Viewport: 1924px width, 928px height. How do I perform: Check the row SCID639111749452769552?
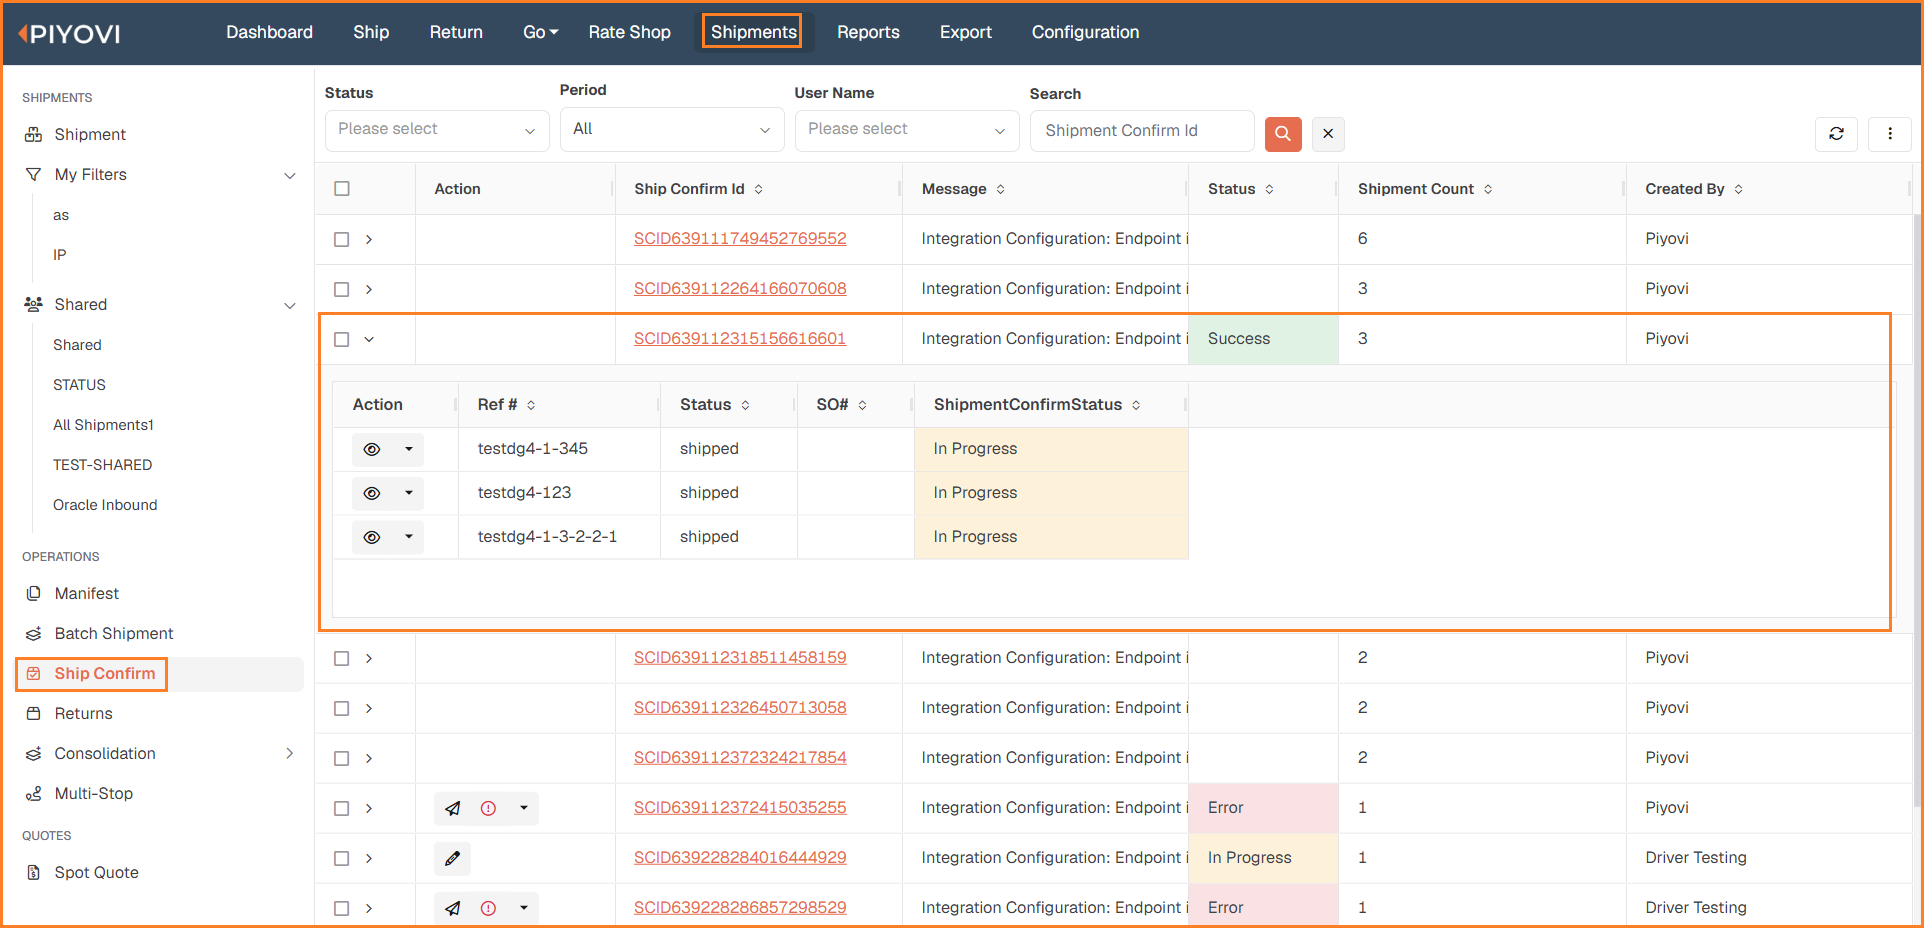tap(342, 239)
